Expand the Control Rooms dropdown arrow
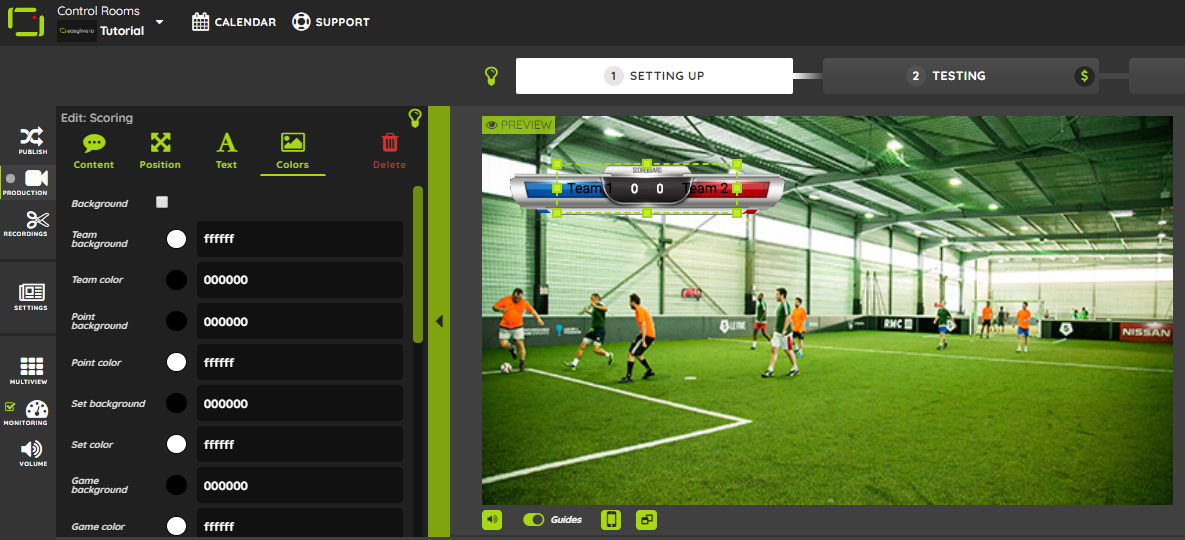 (x=159, y=22)
